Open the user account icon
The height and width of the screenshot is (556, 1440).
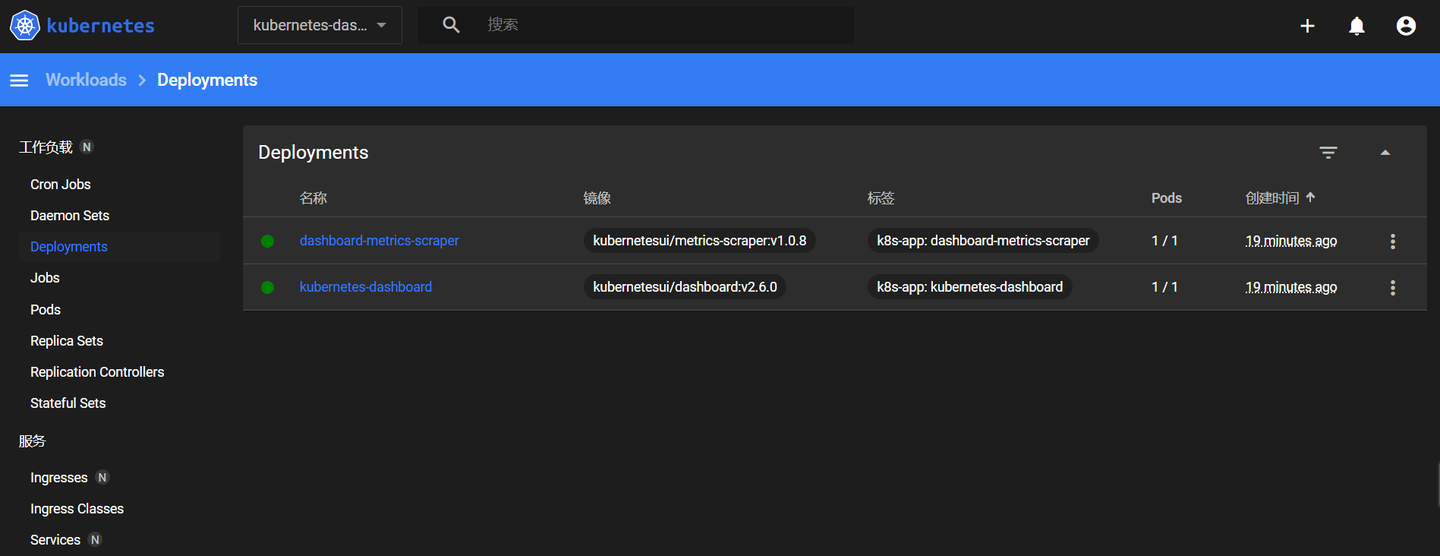click(x=1406, y=26)
